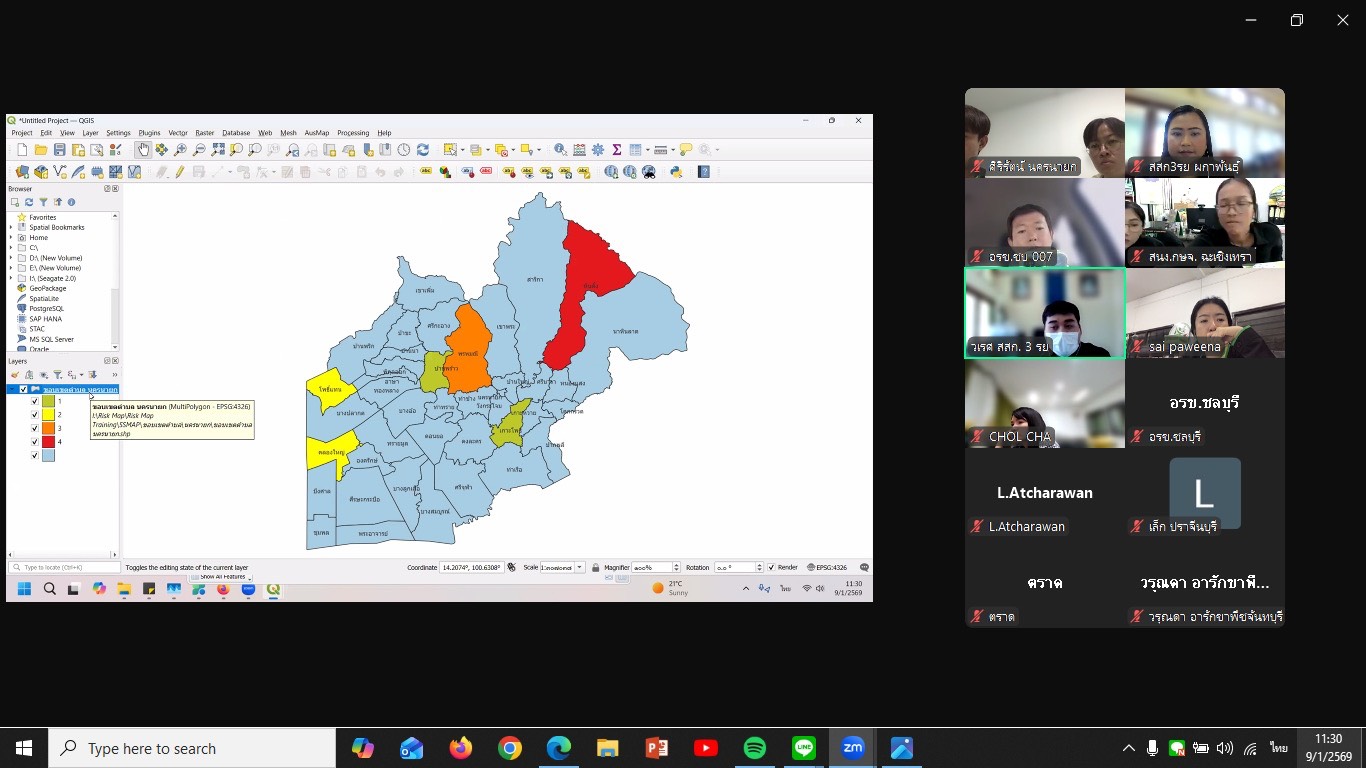Image resolution: width=1366 pixels, height=768 pixels.
Task: Click the Zoom In magnifier tool
Action: pyautogui.click(x=180, y=150)
